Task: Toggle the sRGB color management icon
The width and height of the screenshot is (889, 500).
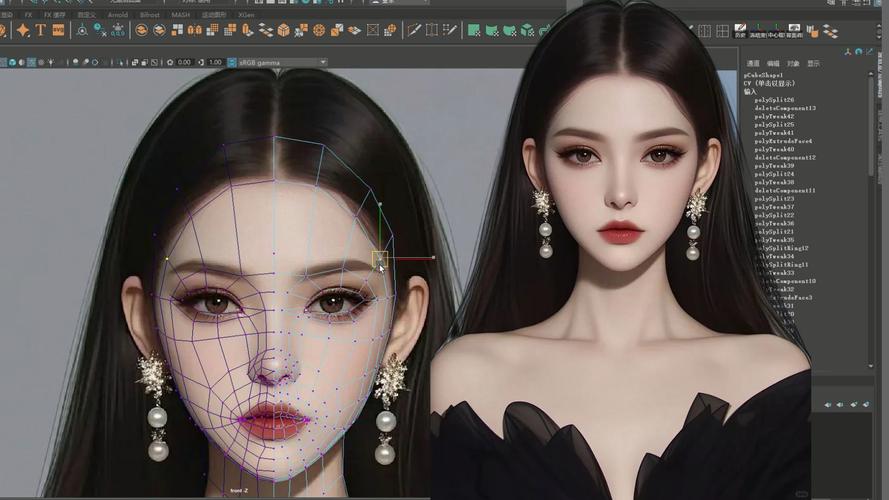Action: point(232,62)
